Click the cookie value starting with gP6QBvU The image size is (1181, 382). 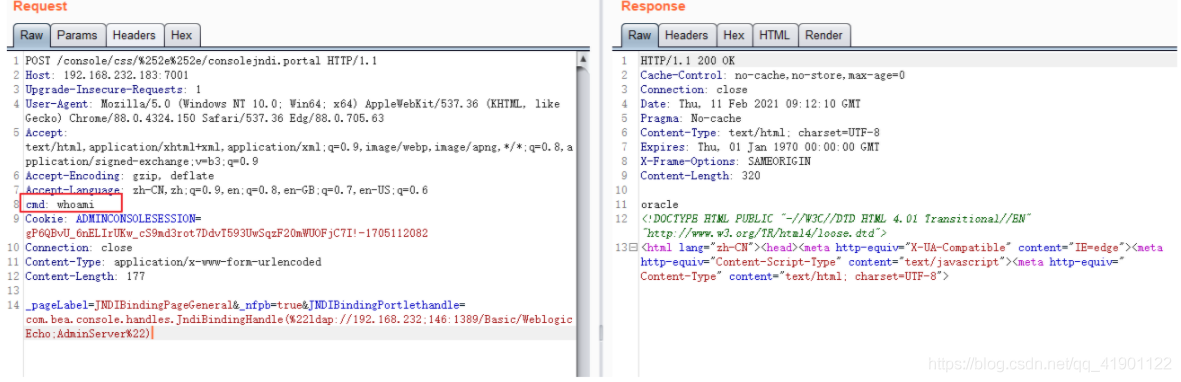pyautogui.click(x=227, y=233)
